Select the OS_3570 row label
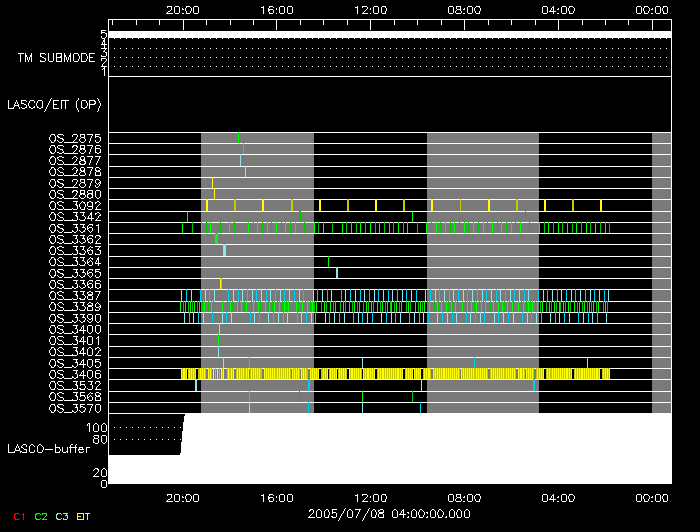Screen dimensions: 700x532 click(75, 408)
